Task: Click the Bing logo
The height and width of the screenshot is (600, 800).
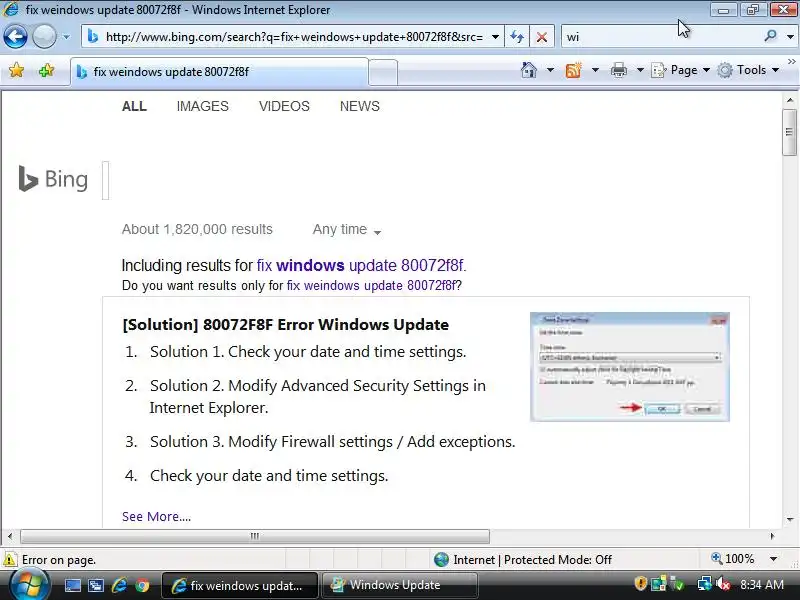Action: (53, 179)
